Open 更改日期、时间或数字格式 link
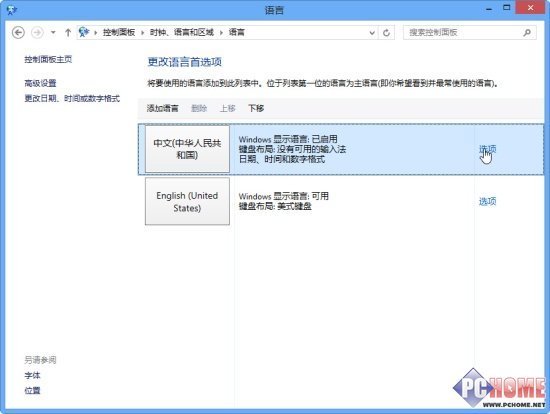The image size is (550, 414). (72, 98)
